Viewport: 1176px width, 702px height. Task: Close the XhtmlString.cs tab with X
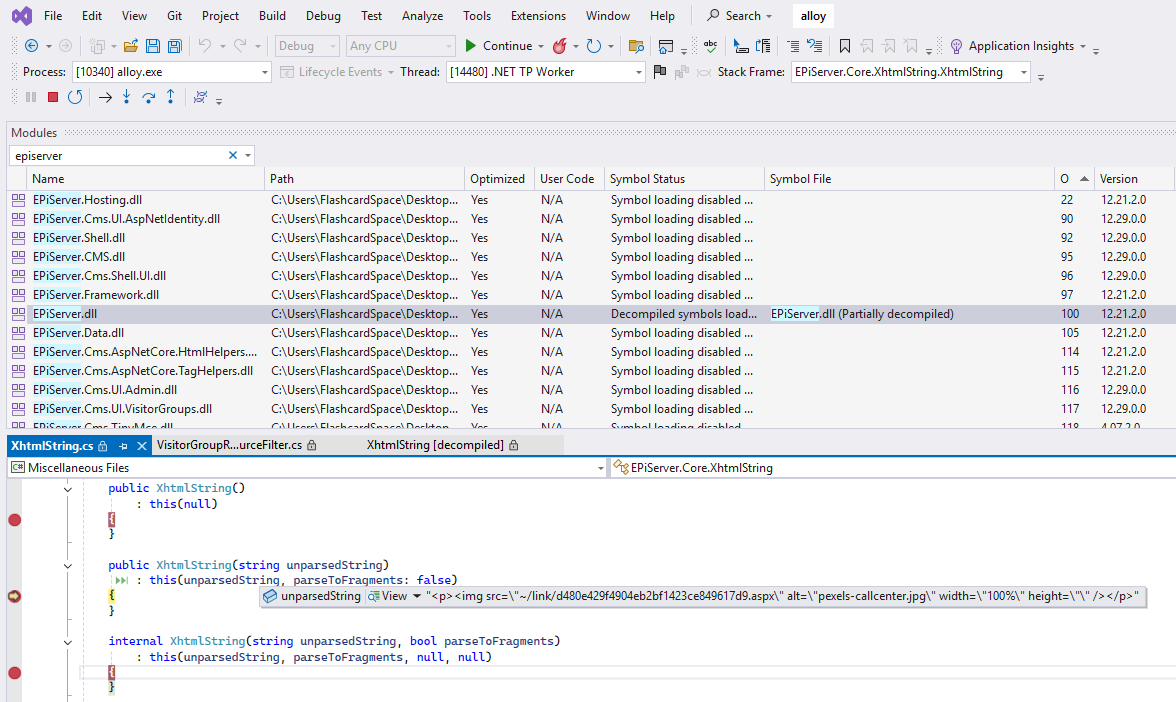(x=141, y=446)
